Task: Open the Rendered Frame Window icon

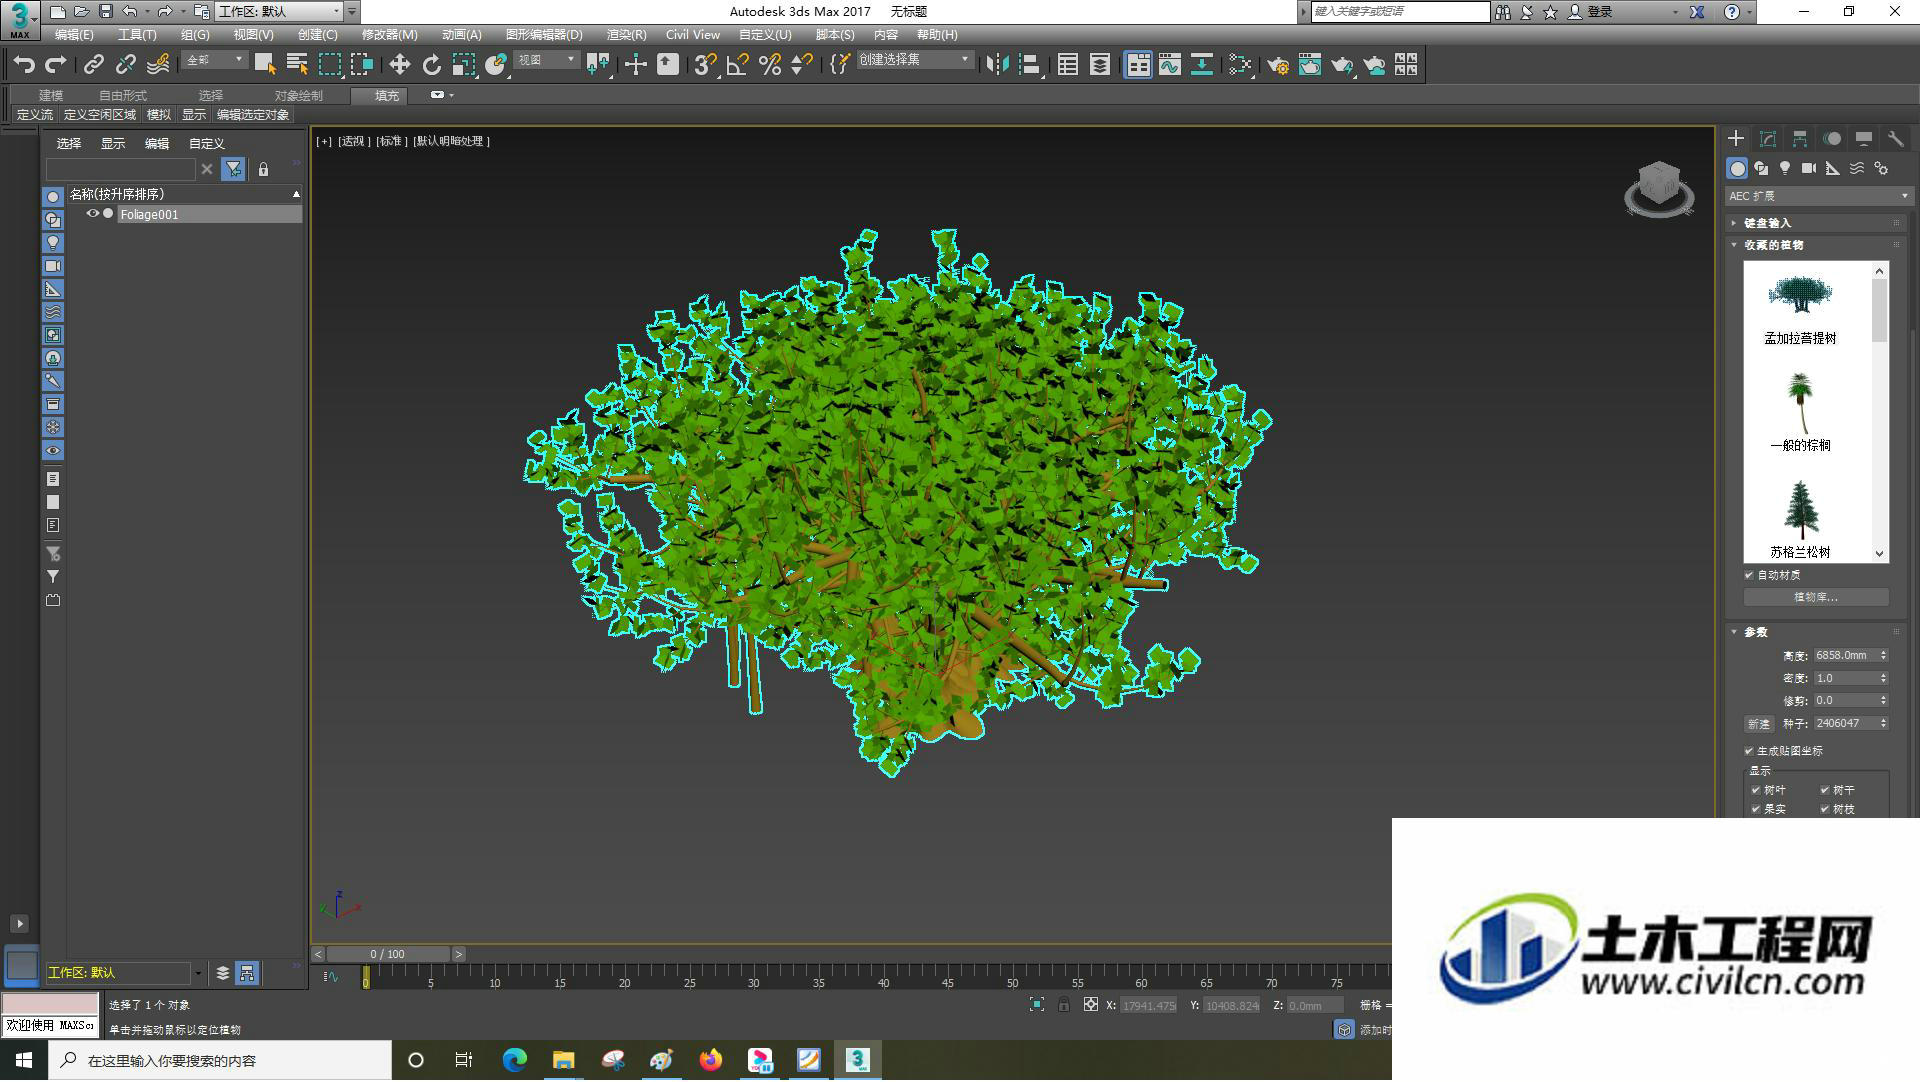Action: pyautogui.click(x=1310, y=65)
